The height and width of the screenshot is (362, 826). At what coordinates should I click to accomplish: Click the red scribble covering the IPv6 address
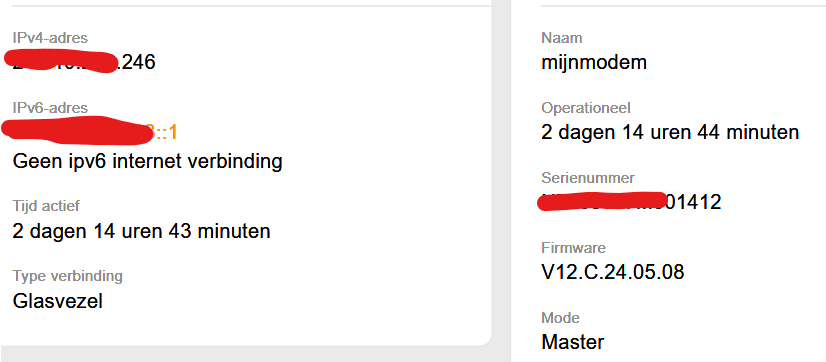[x=78, y=132]
